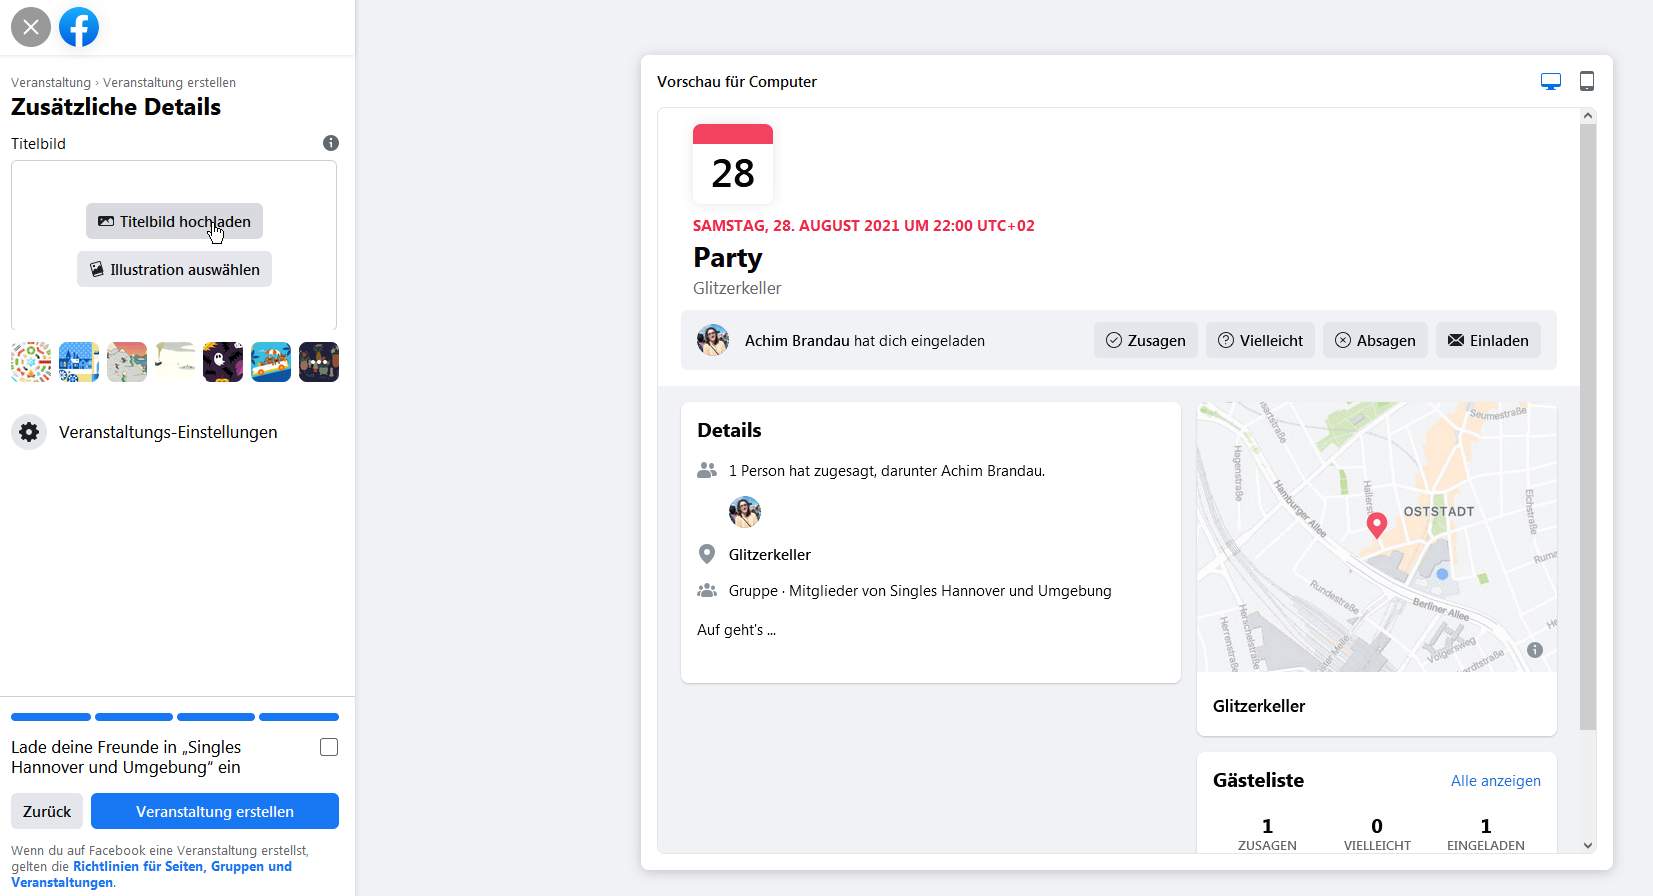This screenshot has height=896, width=1653.
Task: Switch to mobile preview icon
Action: [1587, 81]
